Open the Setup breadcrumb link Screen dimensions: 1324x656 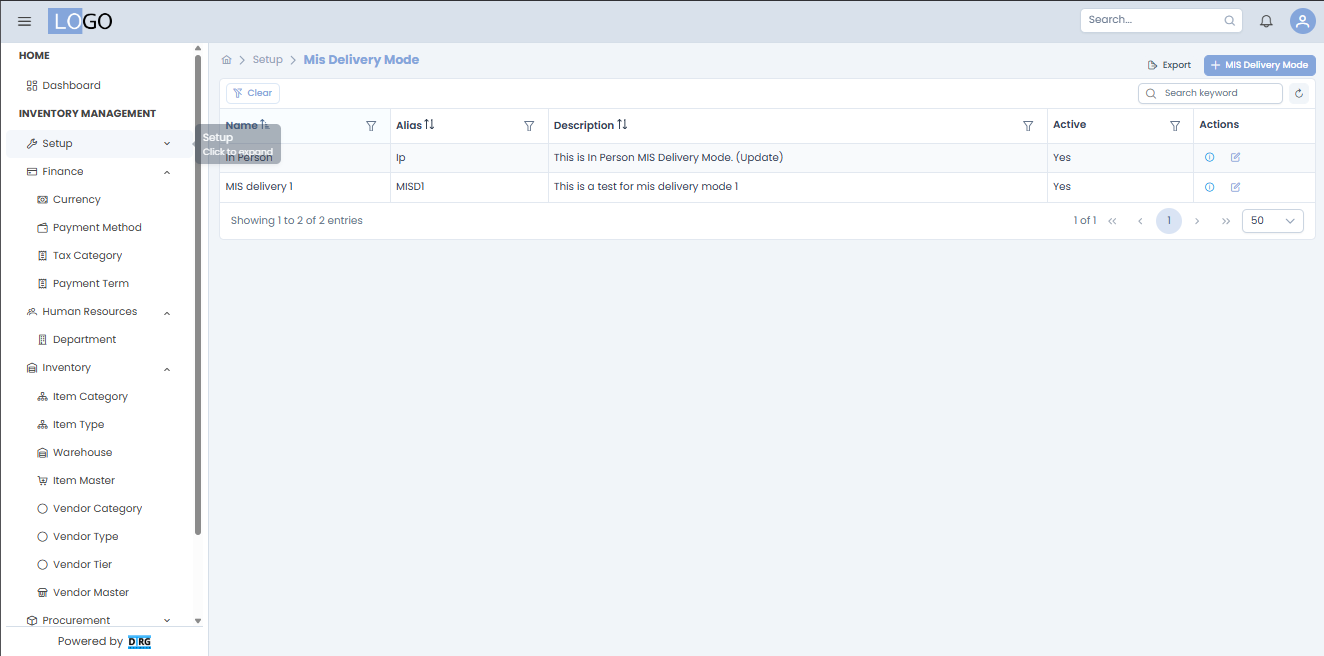point(267,59)
